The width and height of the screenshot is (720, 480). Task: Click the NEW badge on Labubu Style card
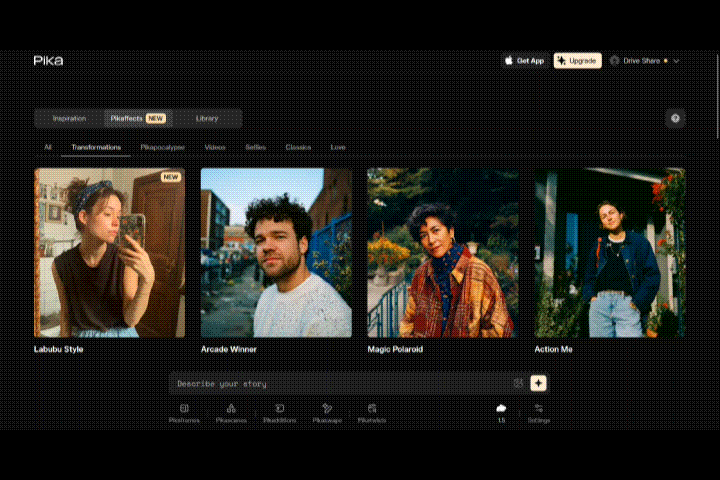[171, 177]
